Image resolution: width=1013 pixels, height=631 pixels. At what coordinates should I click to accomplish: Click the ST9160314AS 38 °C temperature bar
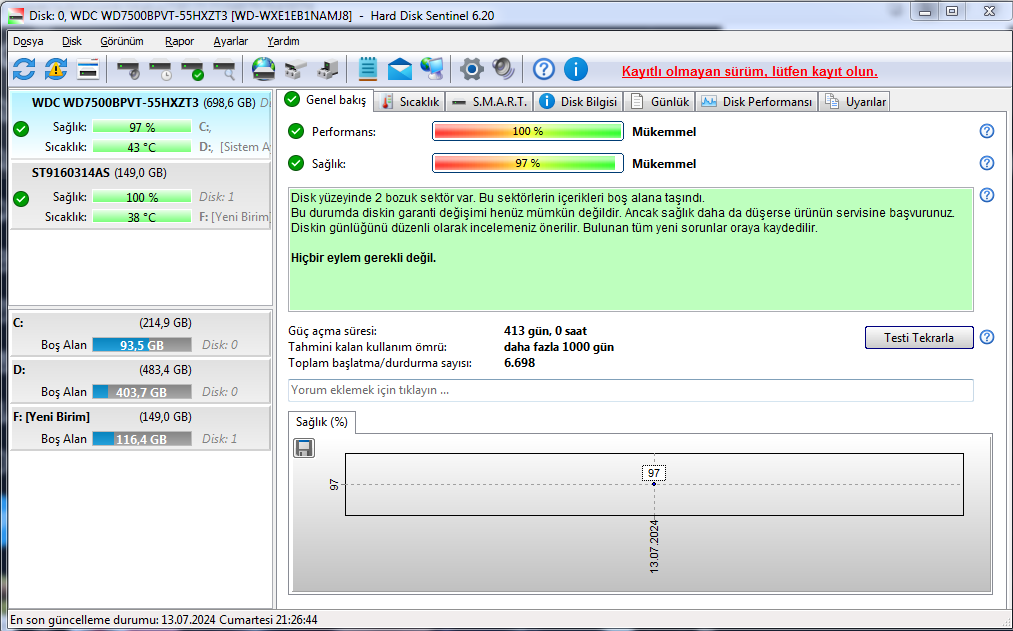tap(141, 217)
